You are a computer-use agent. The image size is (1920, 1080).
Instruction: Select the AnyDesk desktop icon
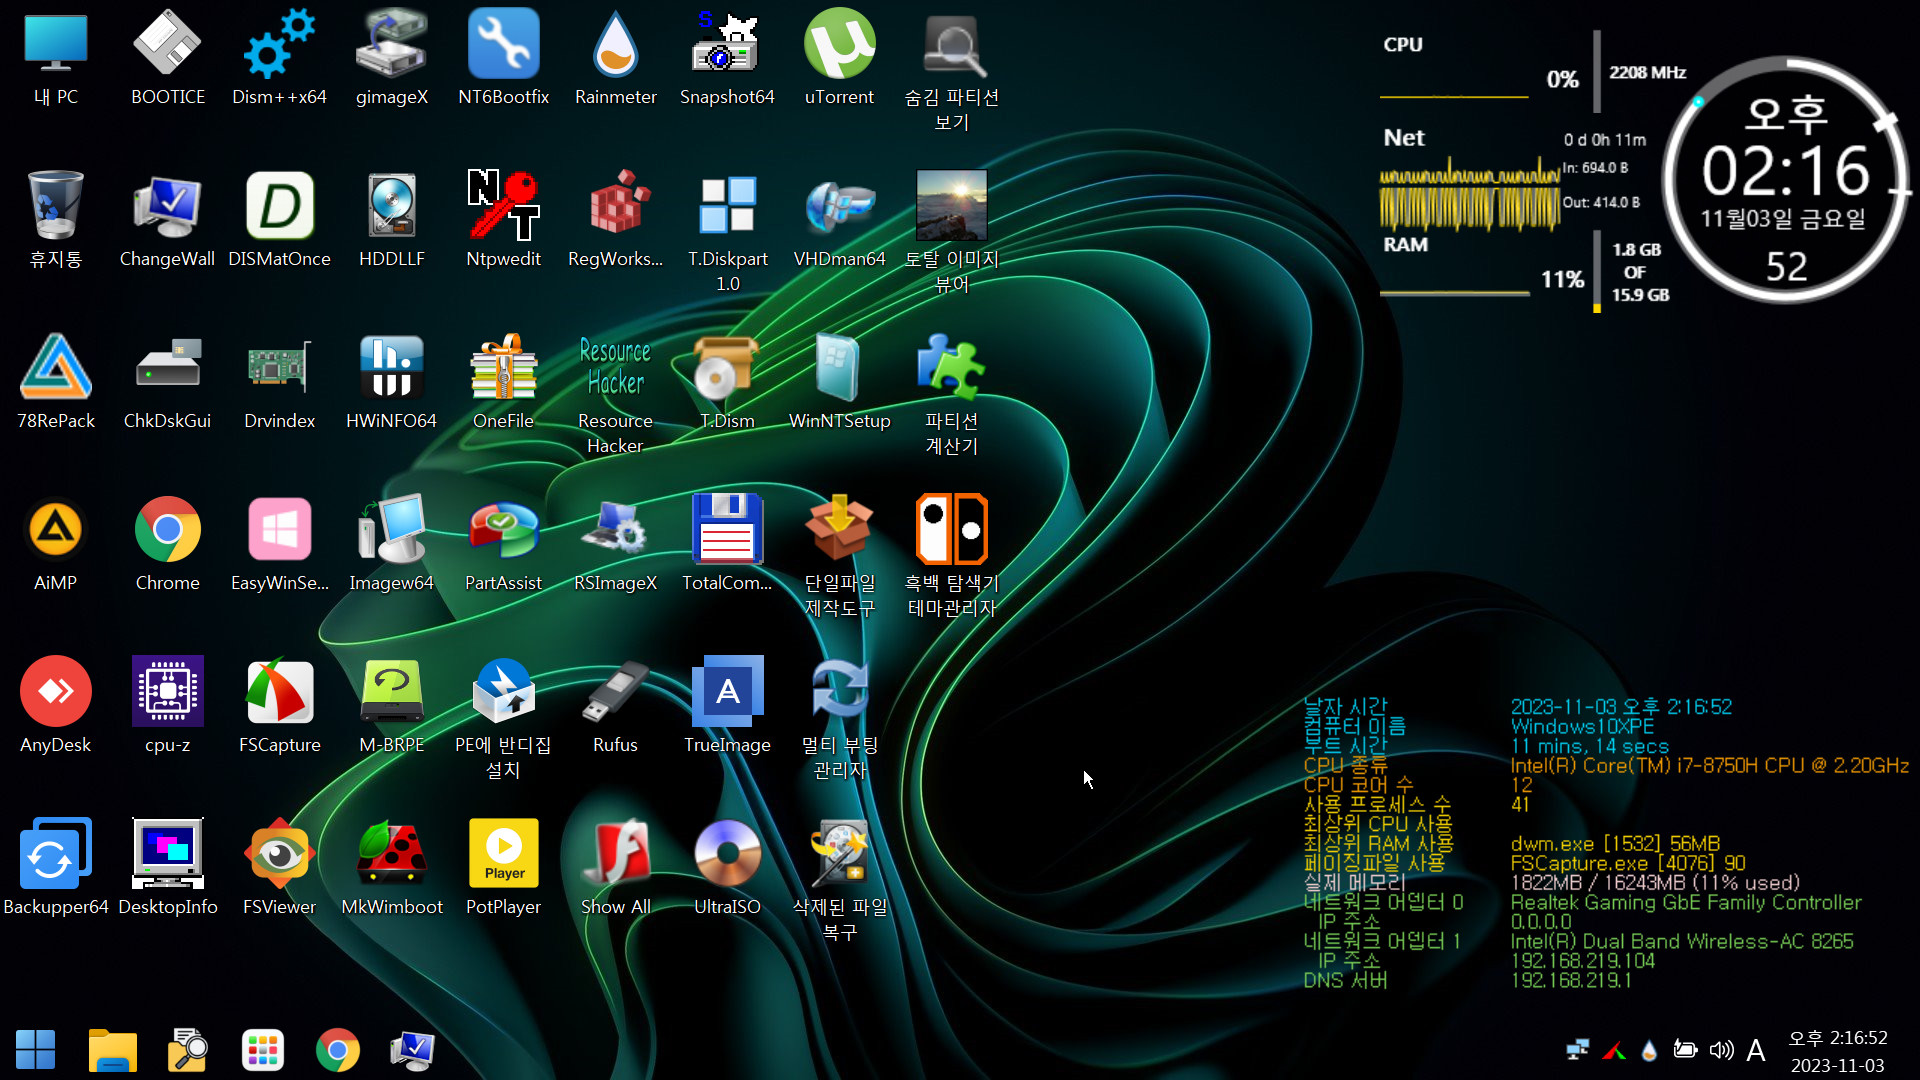click(x=56, y=706)
